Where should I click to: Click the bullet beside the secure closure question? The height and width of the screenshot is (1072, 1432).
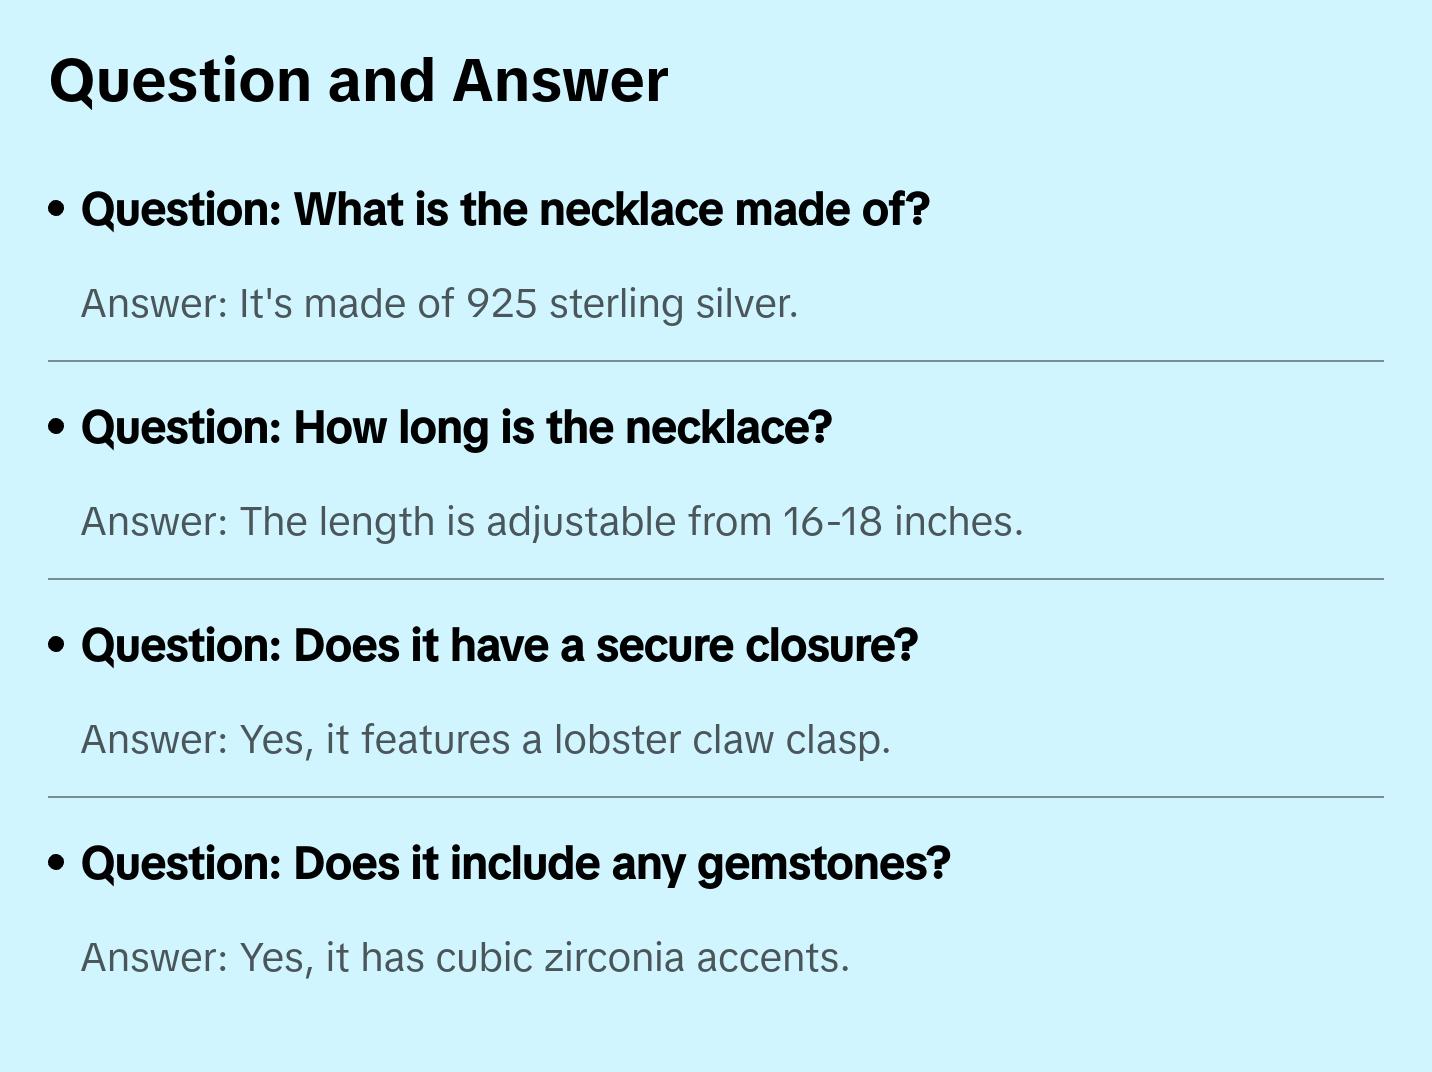[x=57, y=646]
